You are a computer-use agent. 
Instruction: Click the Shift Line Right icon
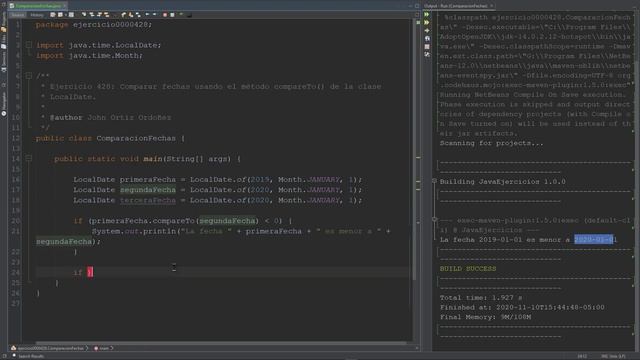(x=154, y=15)
